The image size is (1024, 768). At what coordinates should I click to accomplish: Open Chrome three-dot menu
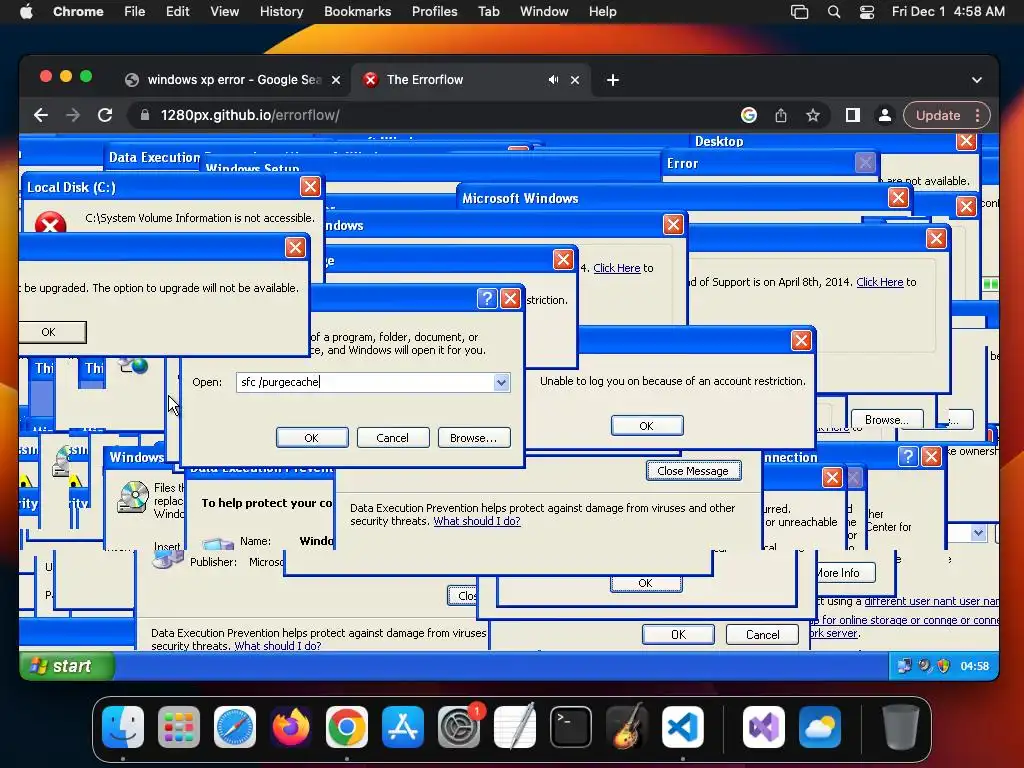[978, 116]
